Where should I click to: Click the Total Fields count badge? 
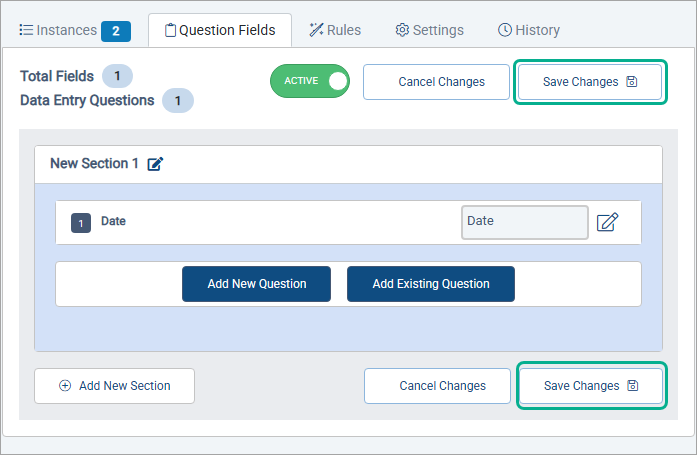point(117,76)
